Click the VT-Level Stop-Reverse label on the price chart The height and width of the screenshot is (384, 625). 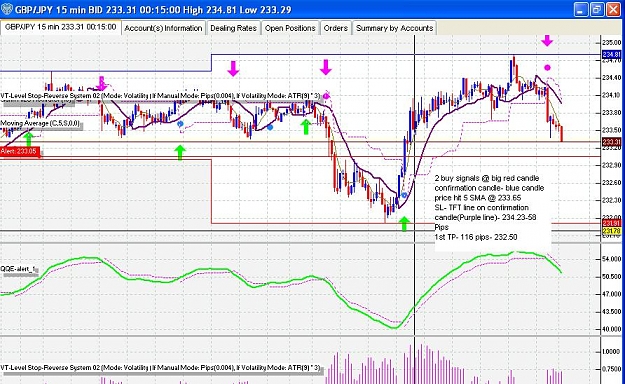(x=159, y=96)
